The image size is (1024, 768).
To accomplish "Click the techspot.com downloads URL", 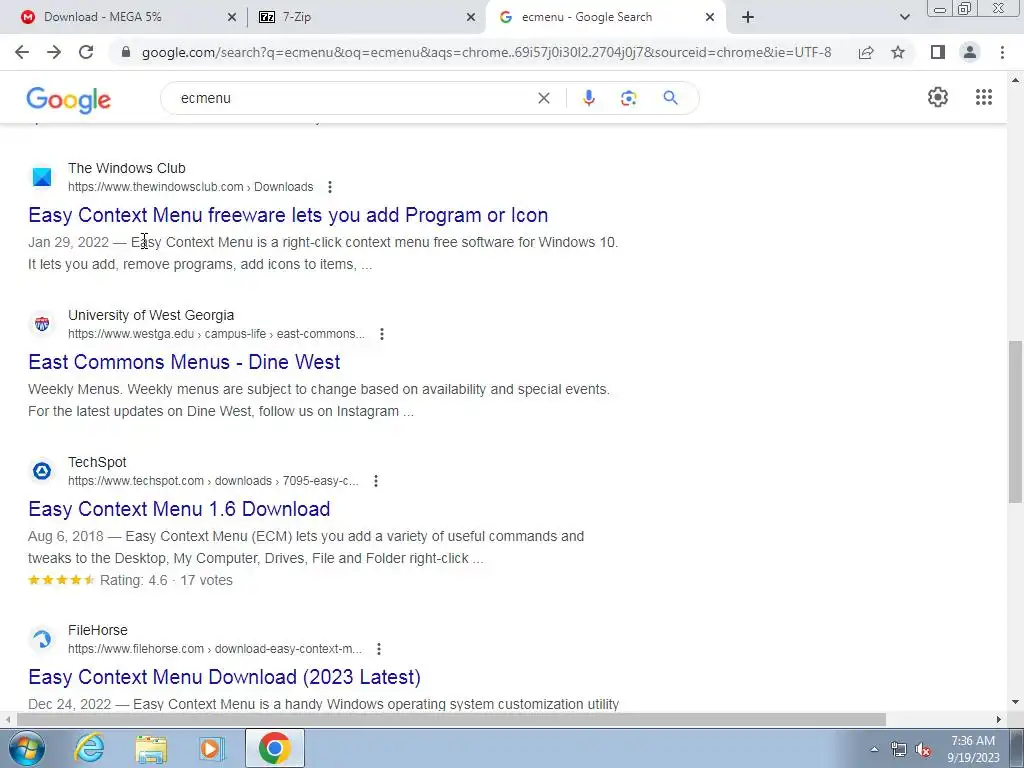I will click(213, 481).
